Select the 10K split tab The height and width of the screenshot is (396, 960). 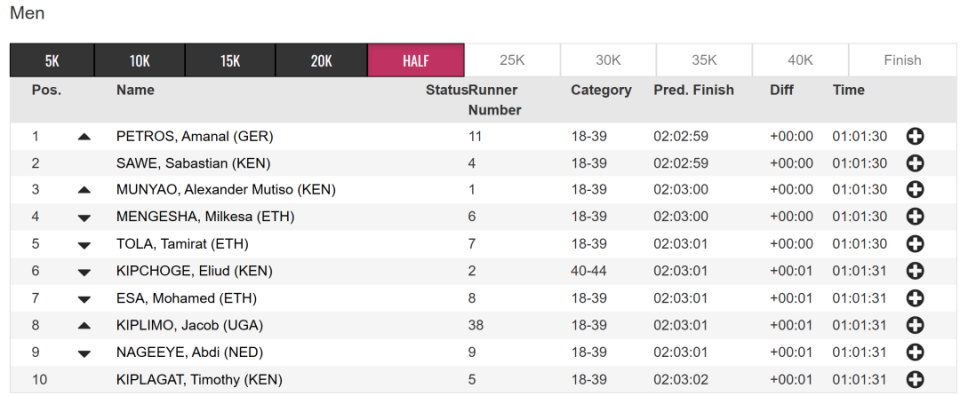click(140, 60)
